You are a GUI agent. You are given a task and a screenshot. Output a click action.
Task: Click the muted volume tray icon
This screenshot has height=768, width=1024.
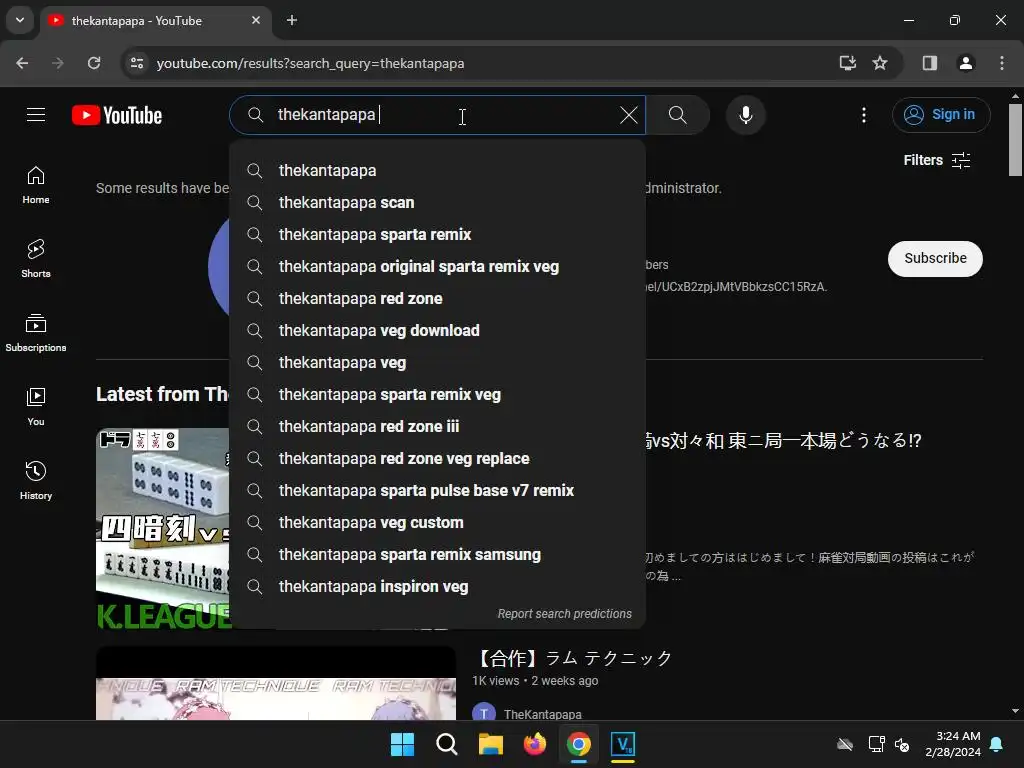[x=902, y=744]
